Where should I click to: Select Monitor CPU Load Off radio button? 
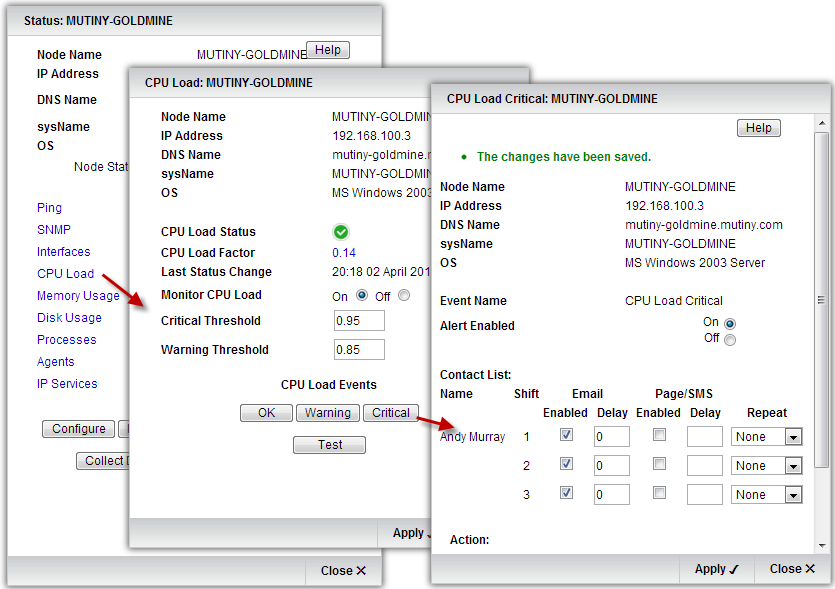pos(404,295)
